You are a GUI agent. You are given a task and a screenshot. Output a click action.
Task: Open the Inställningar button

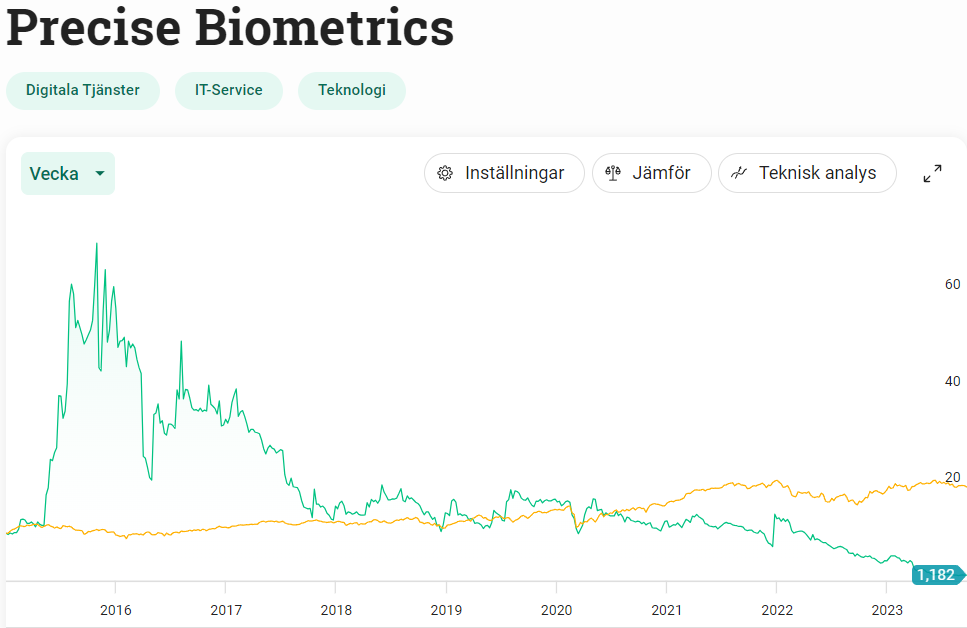pos(504,173)
